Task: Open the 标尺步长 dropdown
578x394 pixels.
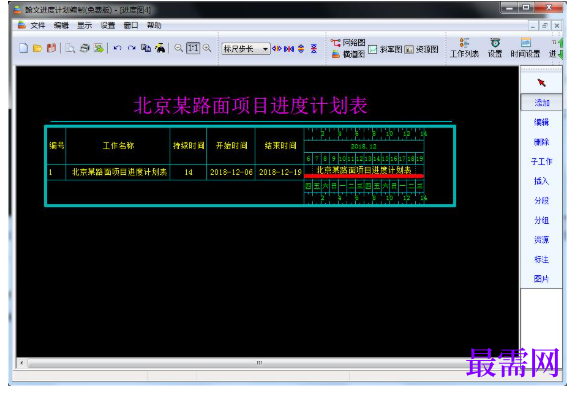Action: 246,49
